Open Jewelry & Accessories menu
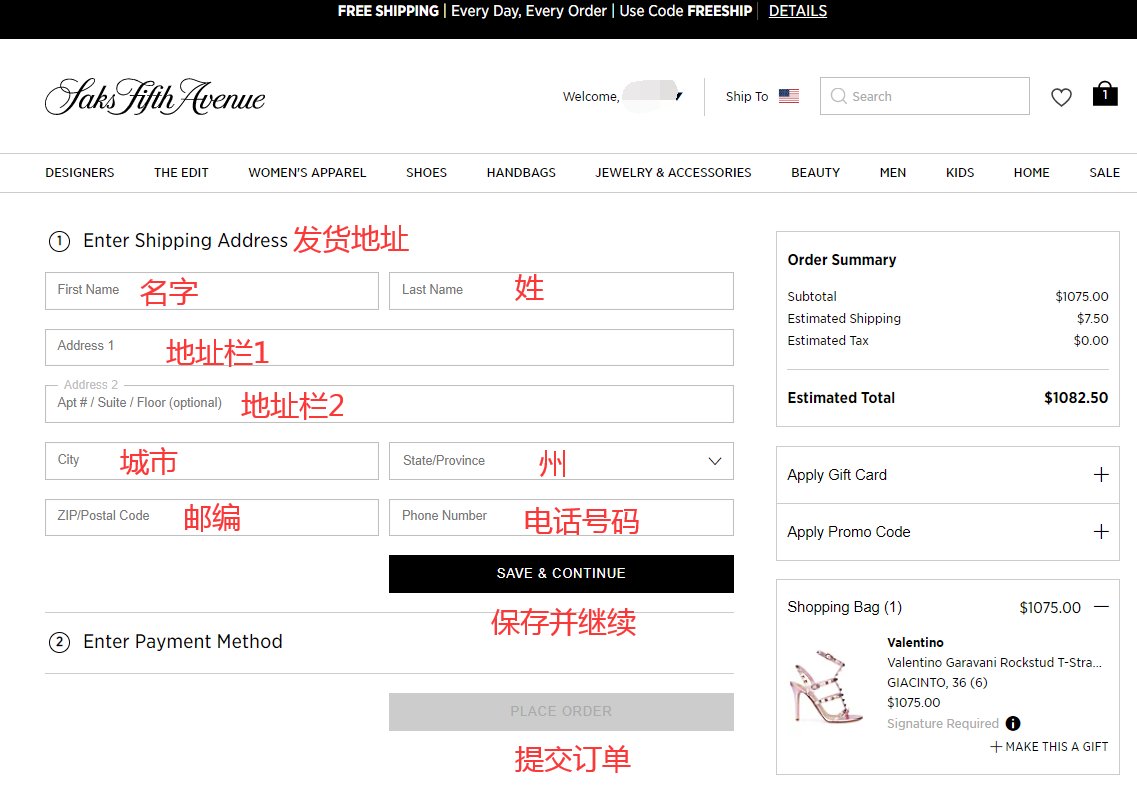Image resolution: width=1137 pixels, height=801 pixels. point(674,173)
